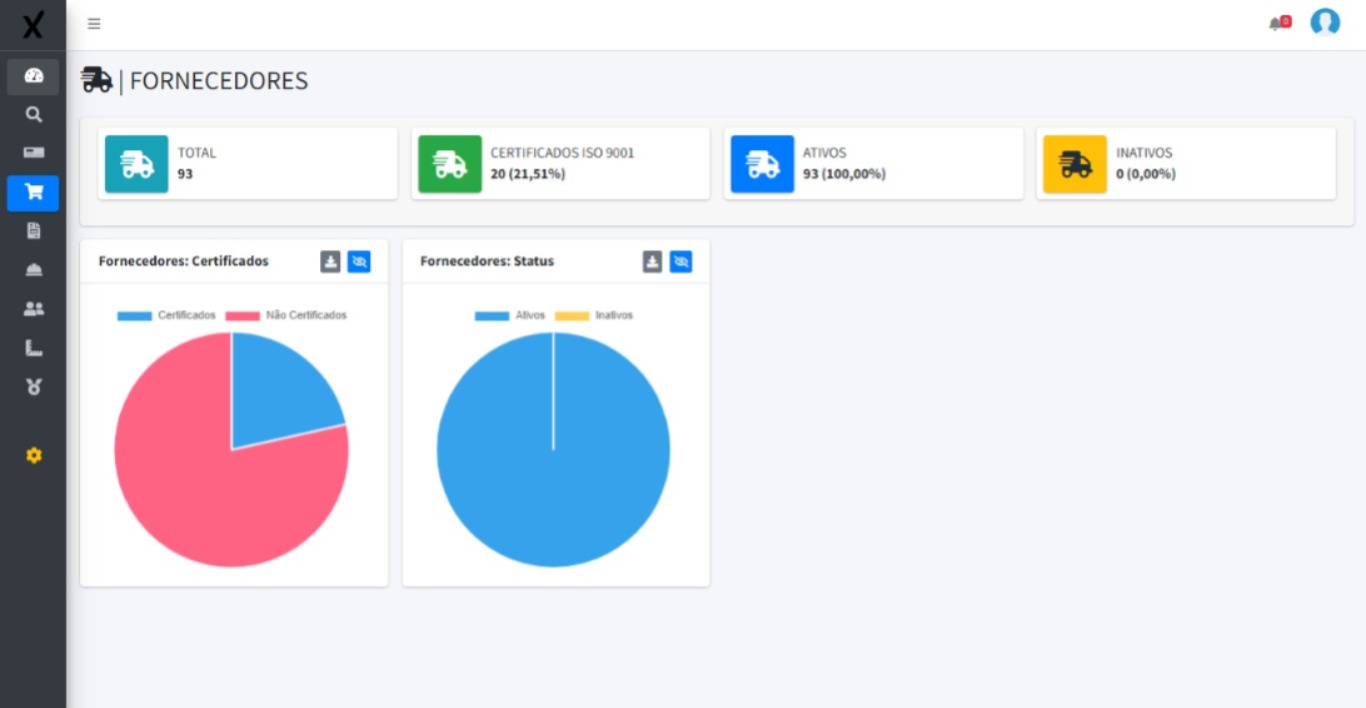Download the Fornecedores: Status chart
This screenshot has height=708, width=1366.
pos(652,262)
